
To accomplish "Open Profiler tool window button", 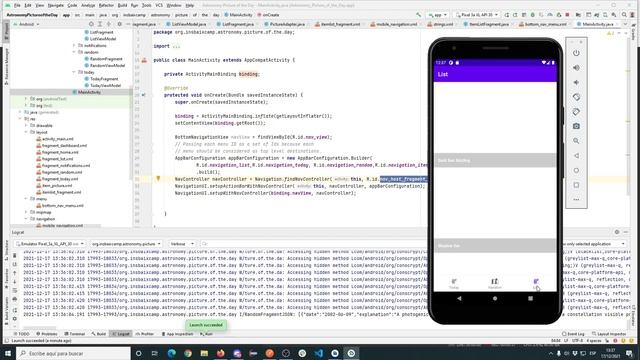I will click(x=144, y=334).
